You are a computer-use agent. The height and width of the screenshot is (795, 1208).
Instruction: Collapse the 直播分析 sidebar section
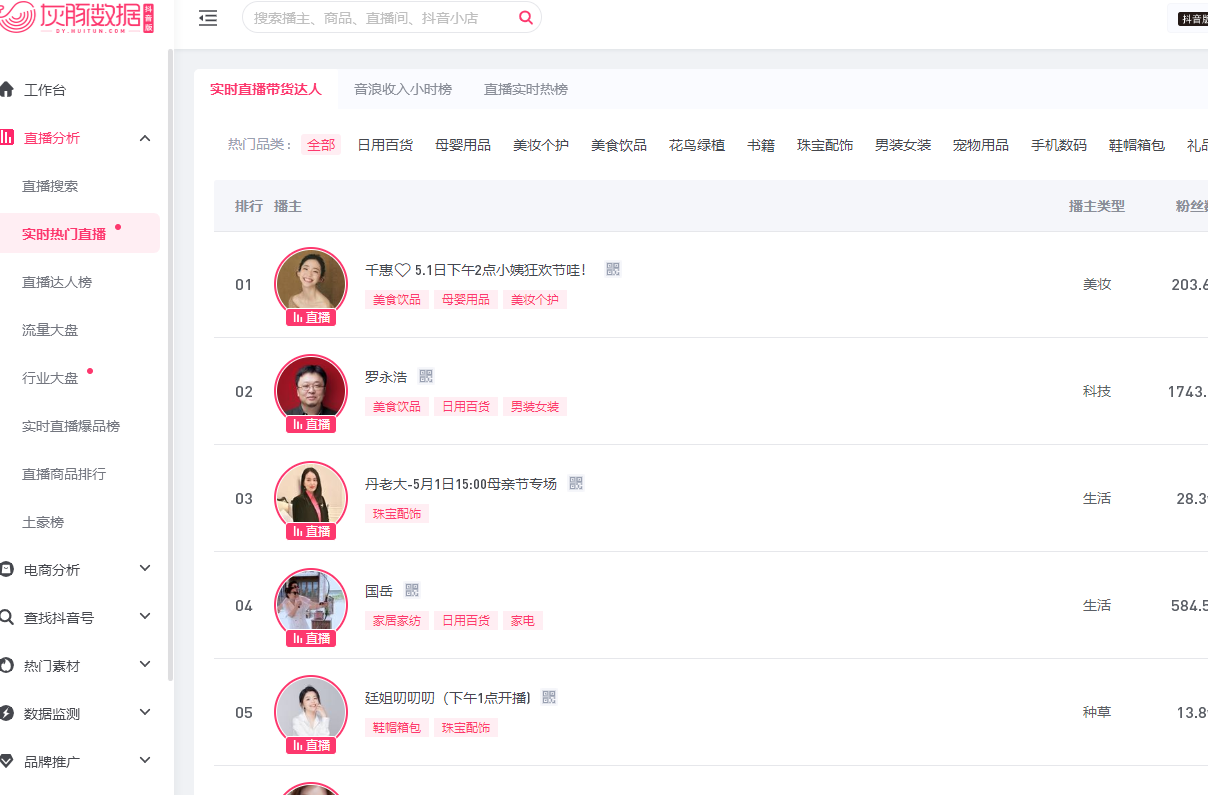pos(145,138)
